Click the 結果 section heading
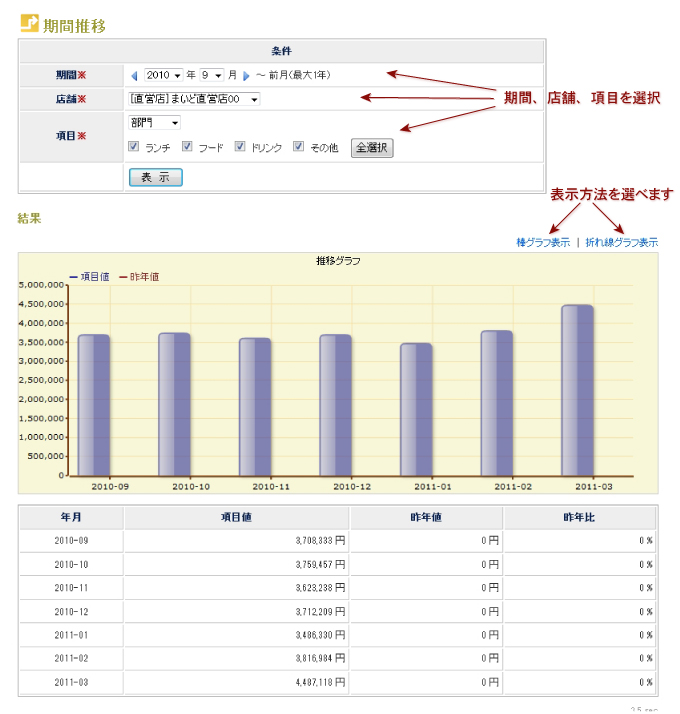 pos(30,219)
